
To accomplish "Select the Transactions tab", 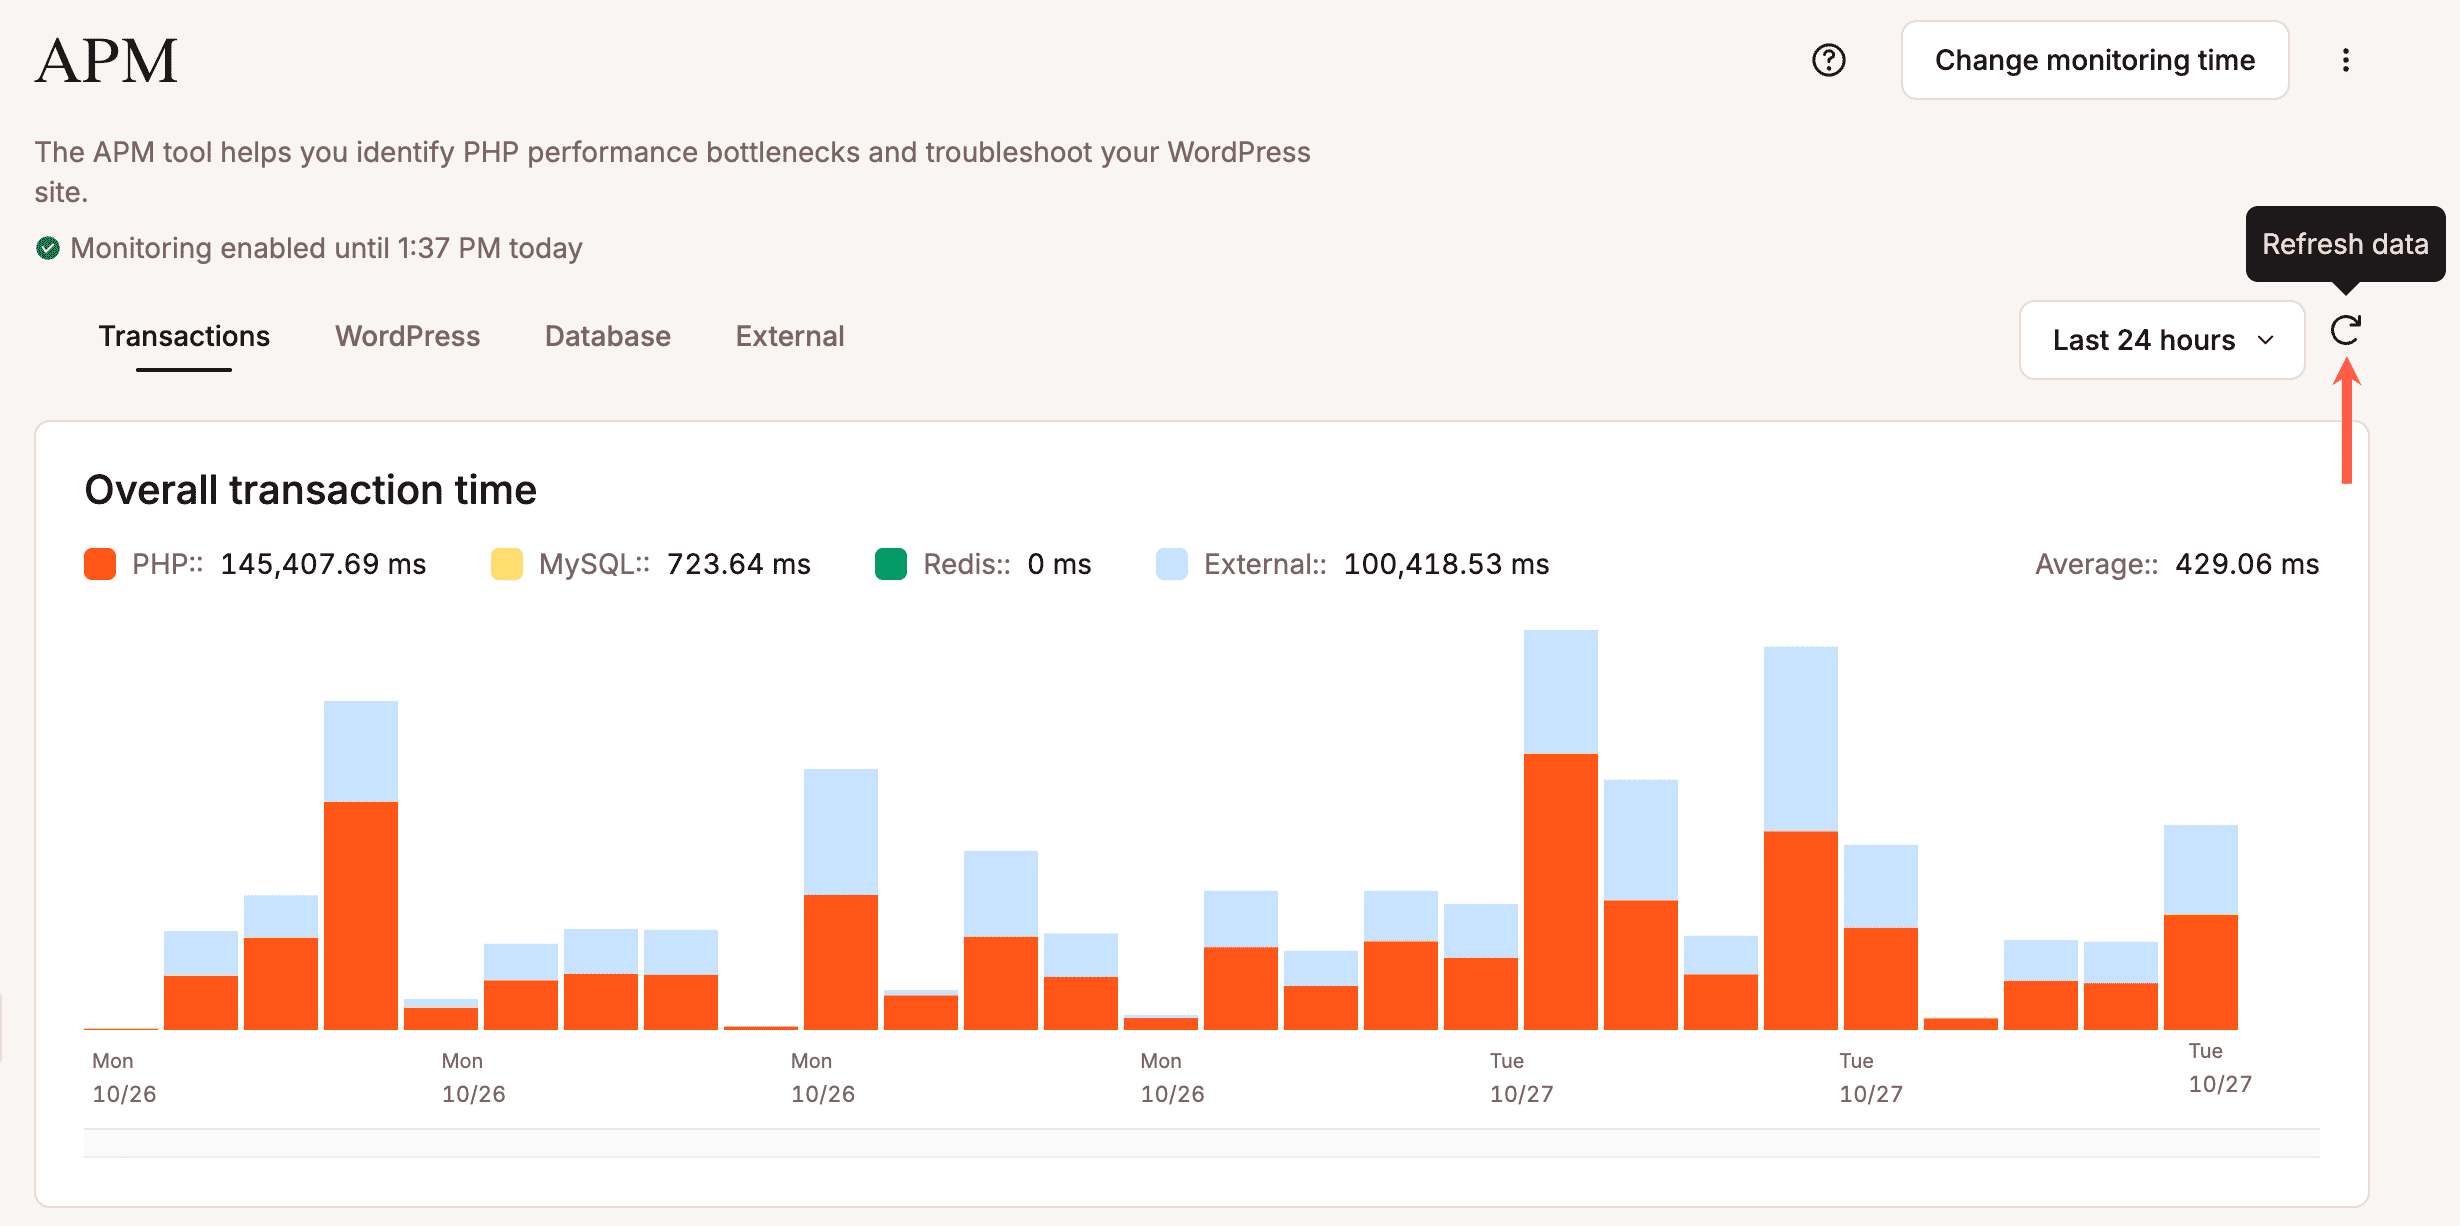I will coord(184,336).
